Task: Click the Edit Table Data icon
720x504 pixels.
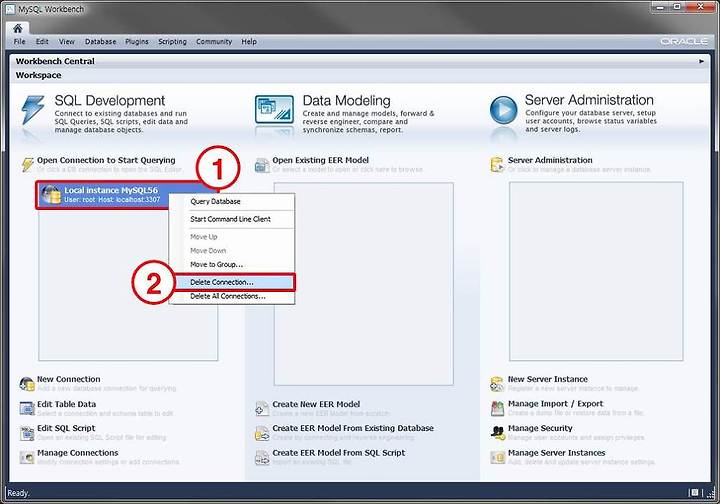Action: 27,409
